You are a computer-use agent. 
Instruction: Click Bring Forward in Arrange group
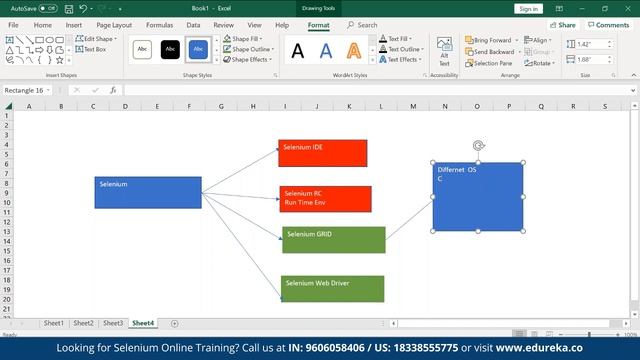coord(488,40)
